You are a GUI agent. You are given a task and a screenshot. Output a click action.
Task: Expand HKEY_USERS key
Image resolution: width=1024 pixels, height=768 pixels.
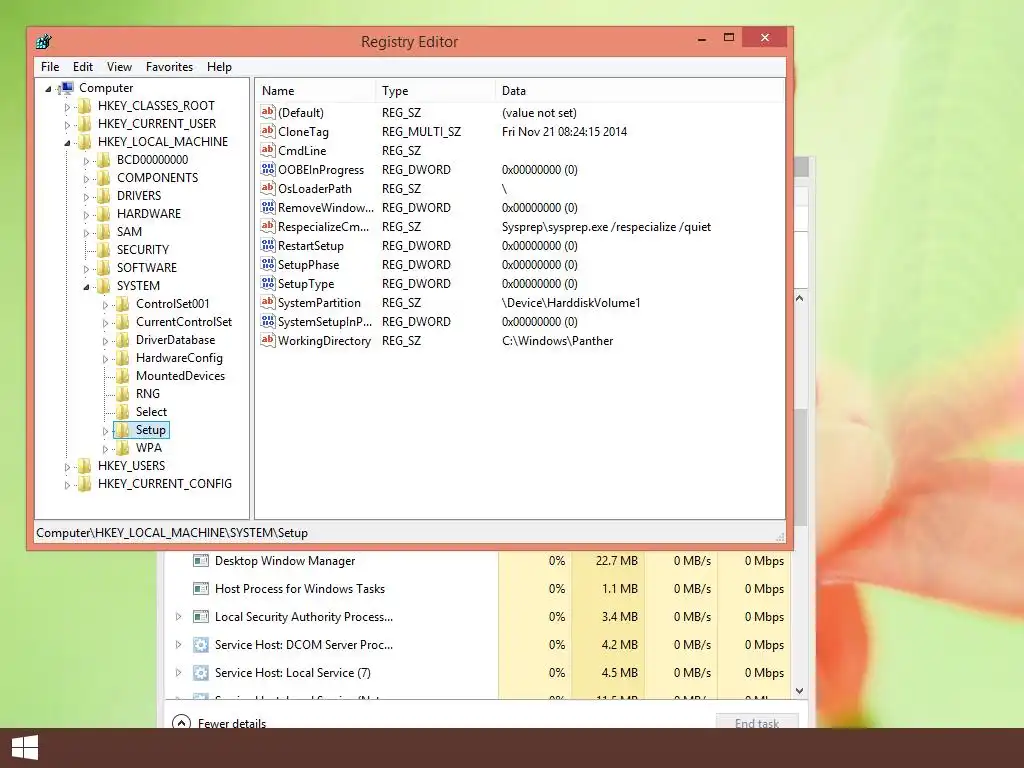(x=67, y=467)
